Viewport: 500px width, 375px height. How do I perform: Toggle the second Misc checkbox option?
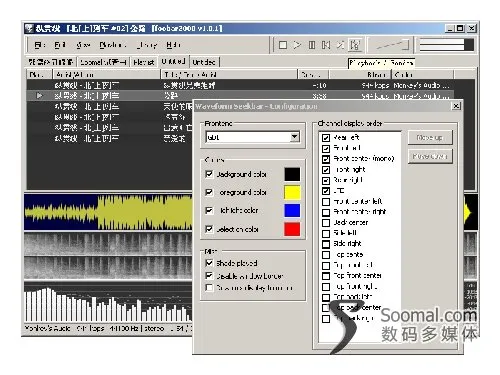pos(209,276)
